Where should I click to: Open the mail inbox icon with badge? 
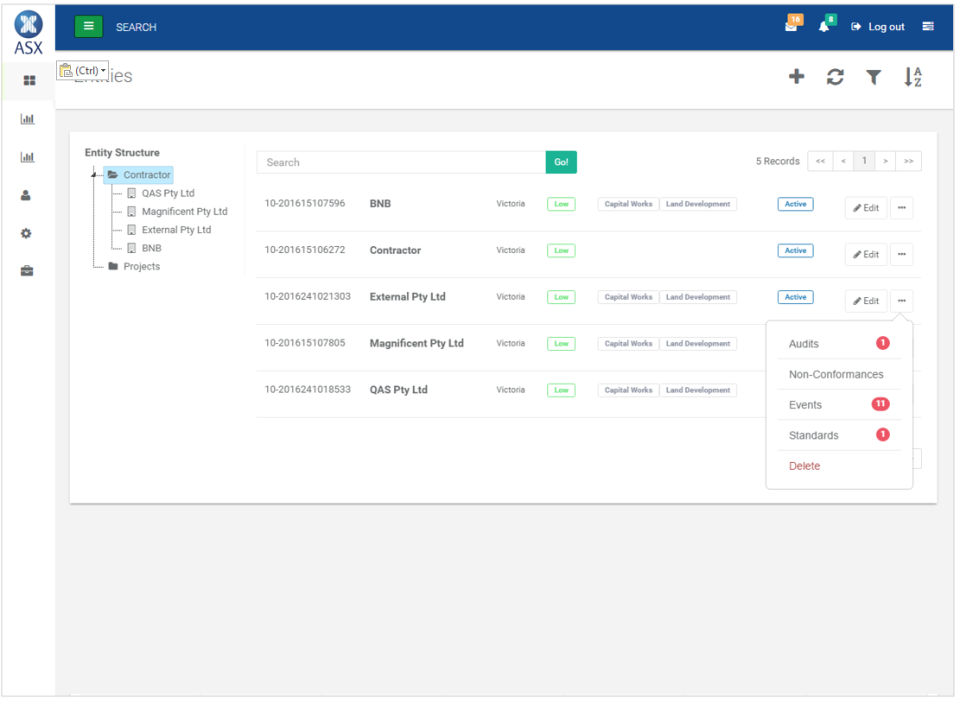[793, 24]
